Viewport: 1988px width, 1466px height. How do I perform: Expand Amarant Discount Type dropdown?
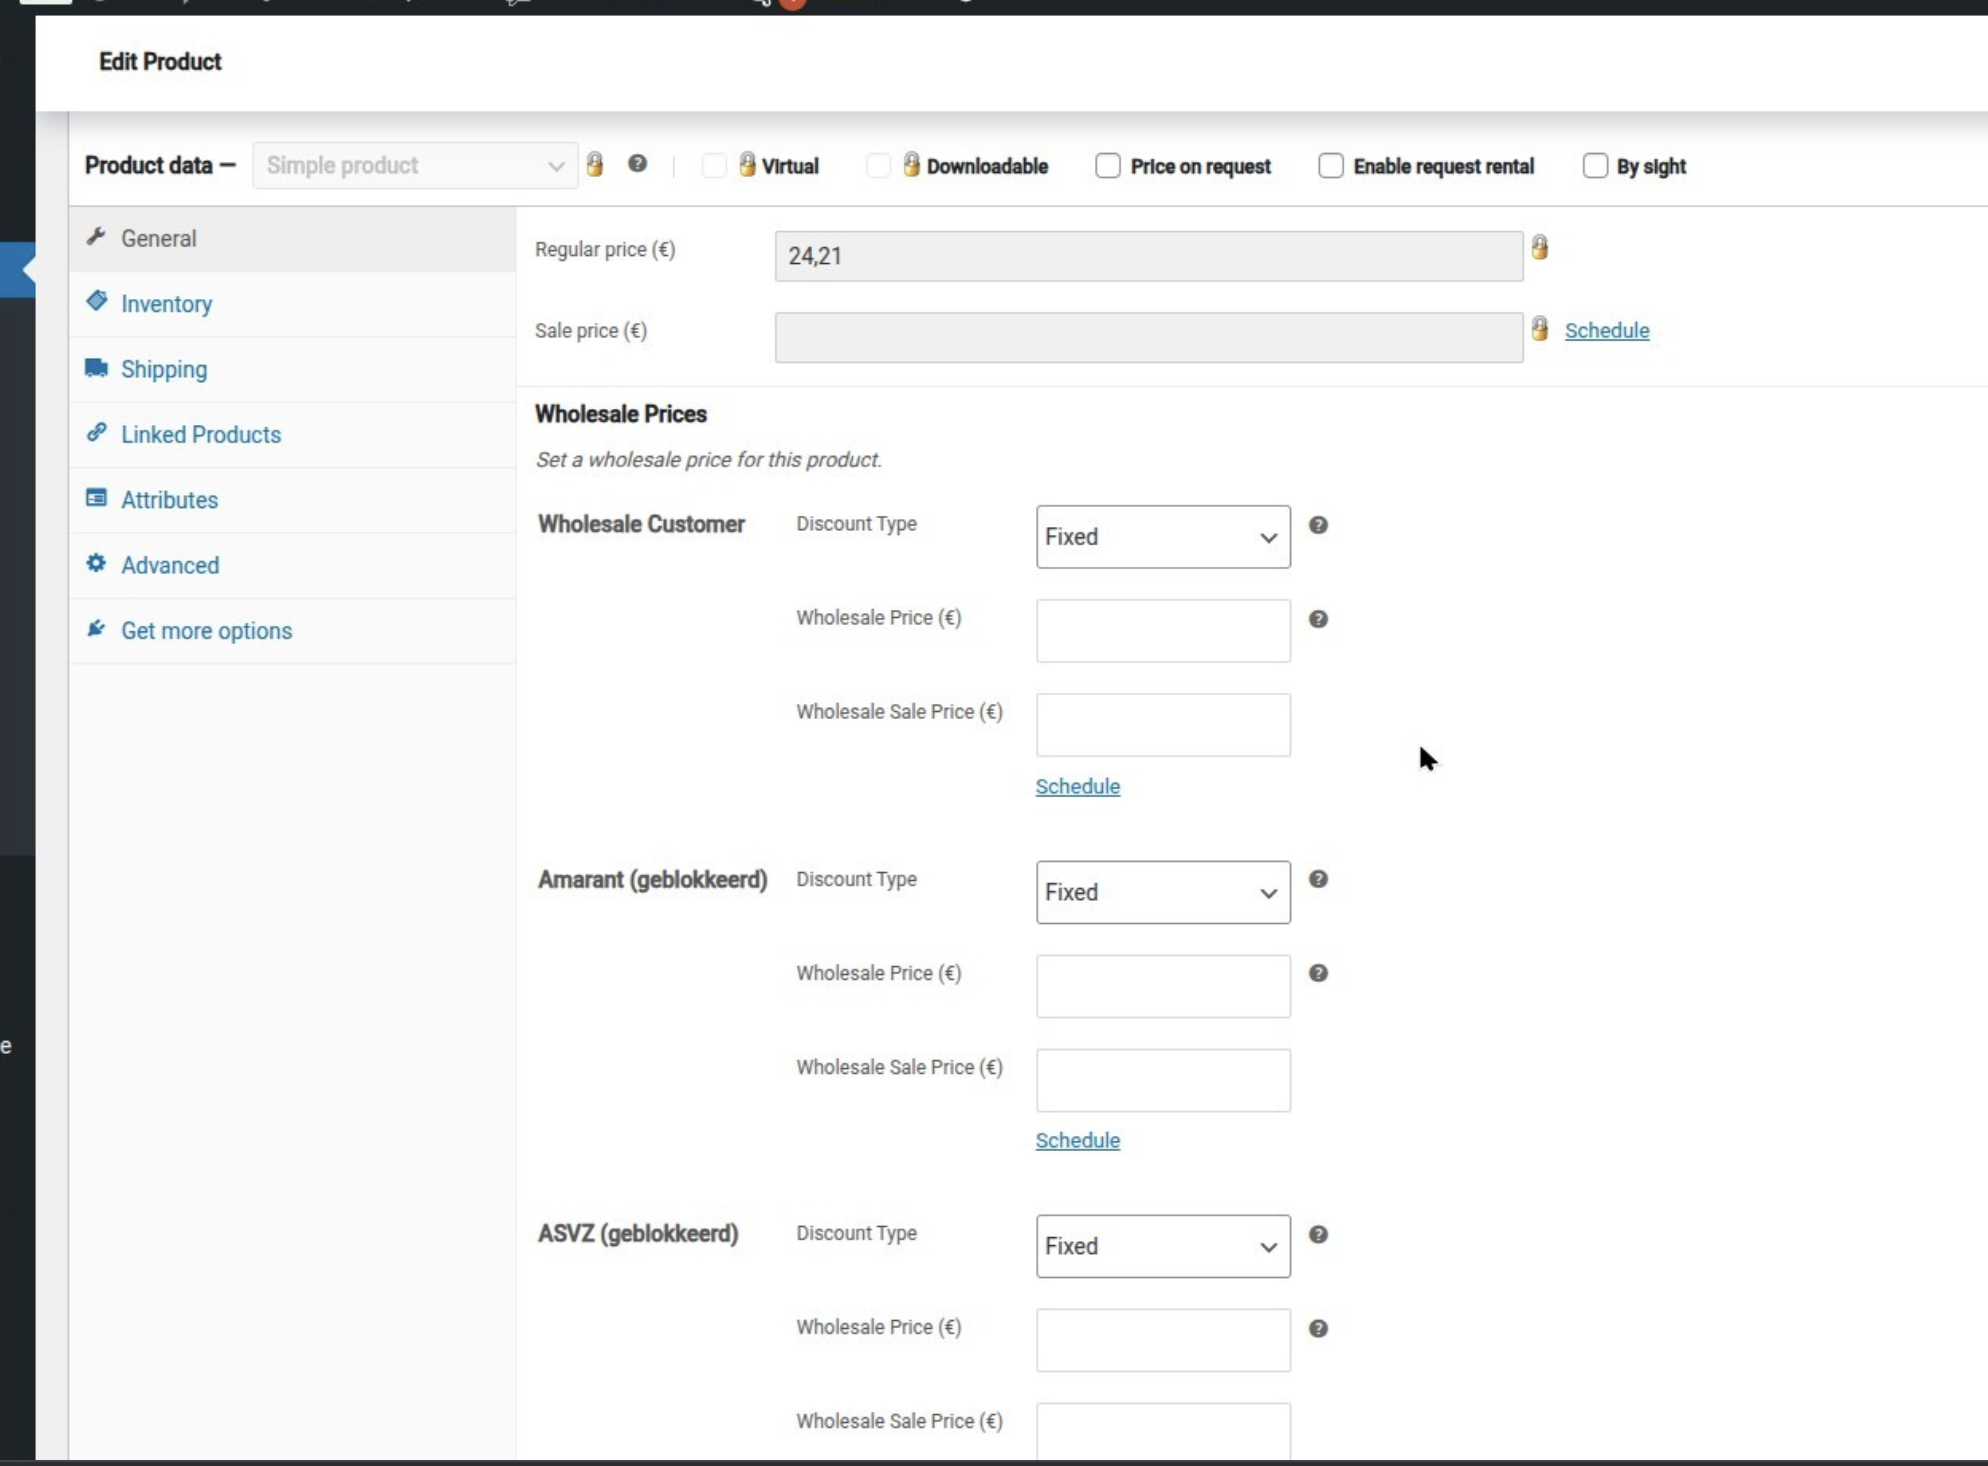point(1163,892)
